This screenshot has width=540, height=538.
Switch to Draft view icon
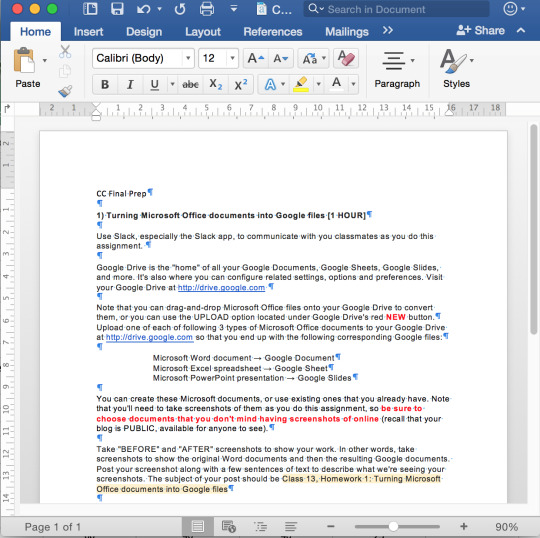pos(291,526)
